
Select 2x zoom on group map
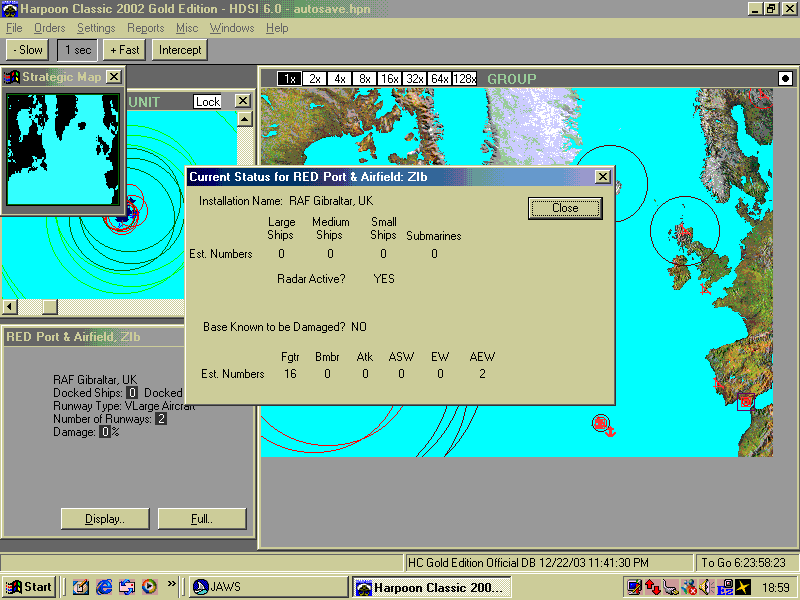pos(314,79)
